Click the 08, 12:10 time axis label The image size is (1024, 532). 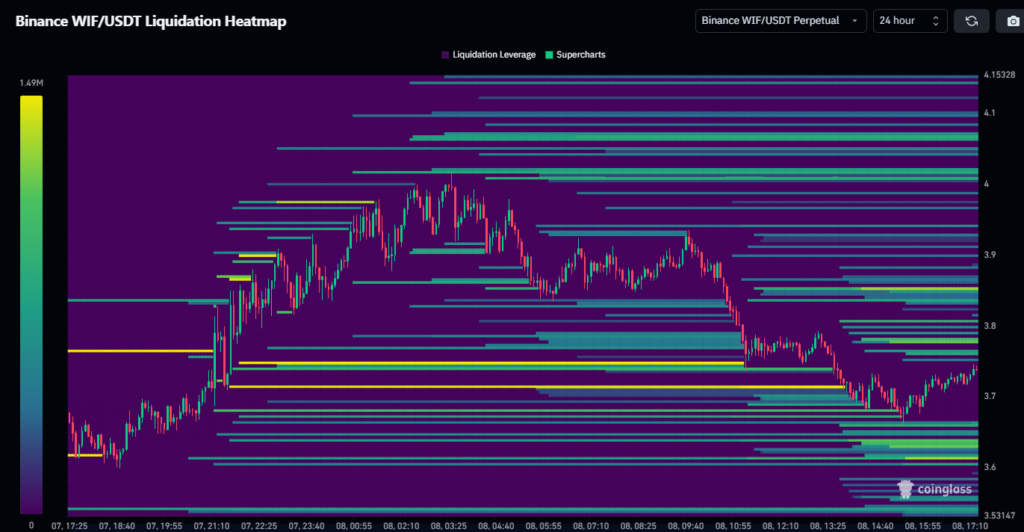tap(780, 525)
